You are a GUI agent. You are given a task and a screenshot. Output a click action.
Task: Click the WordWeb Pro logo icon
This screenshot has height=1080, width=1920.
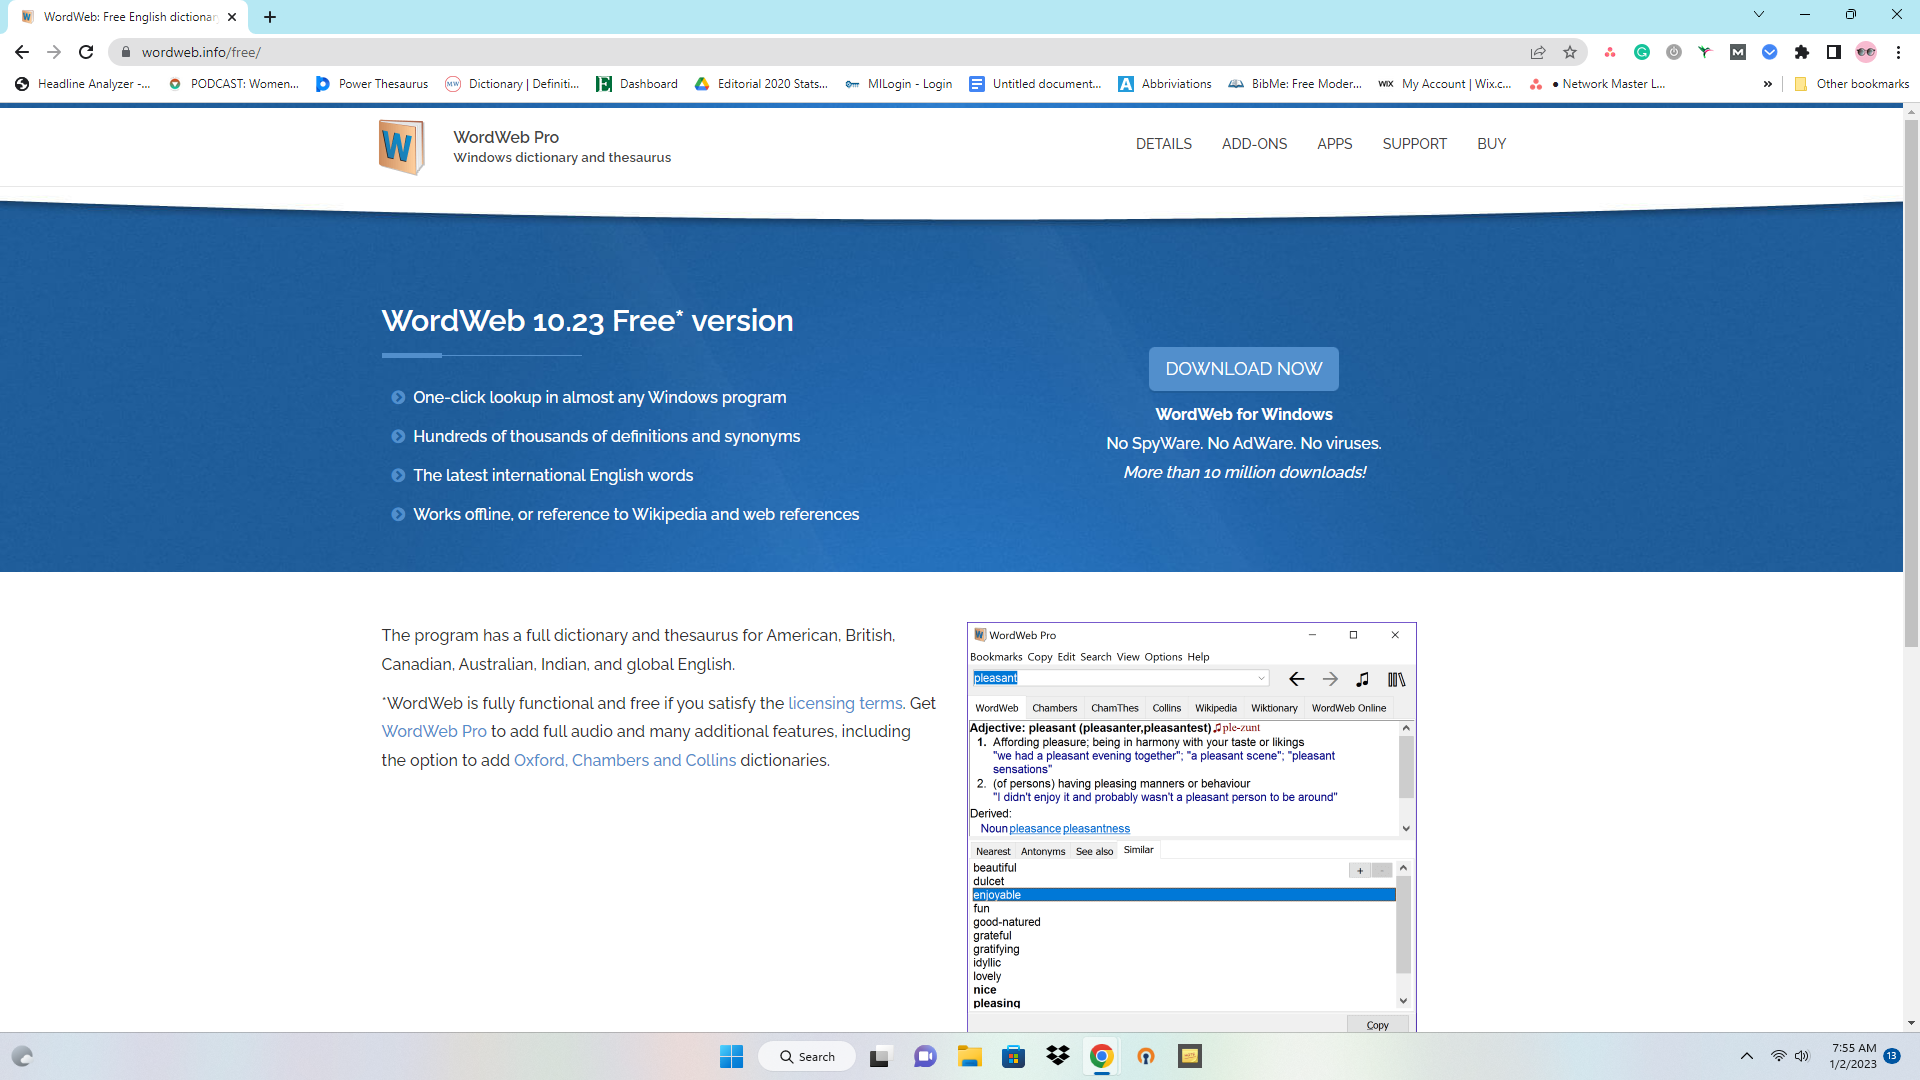pyautogui.click(x=401, y=147)
